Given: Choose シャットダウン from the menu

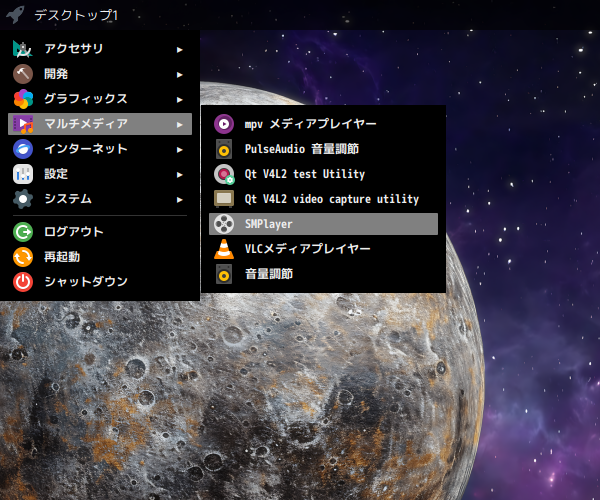Looking at the screenshot, I should (100, 282).
